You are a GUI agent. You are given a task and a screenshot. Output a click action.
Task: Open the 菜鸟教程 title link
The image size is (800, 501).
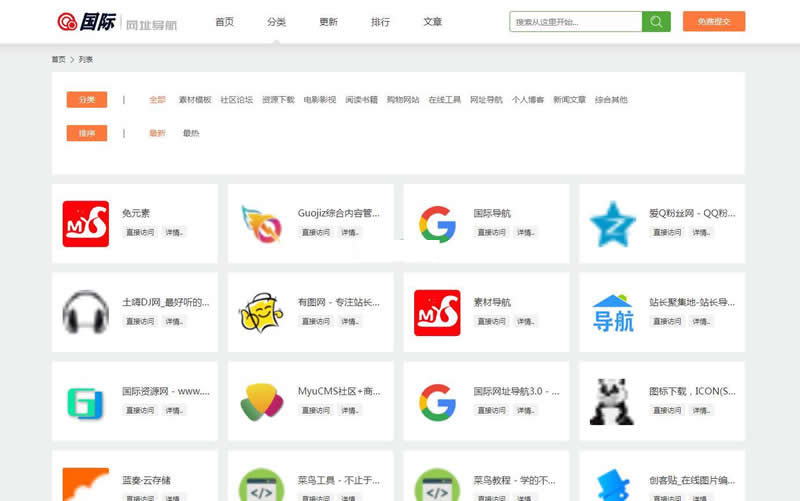pos(514,480)
